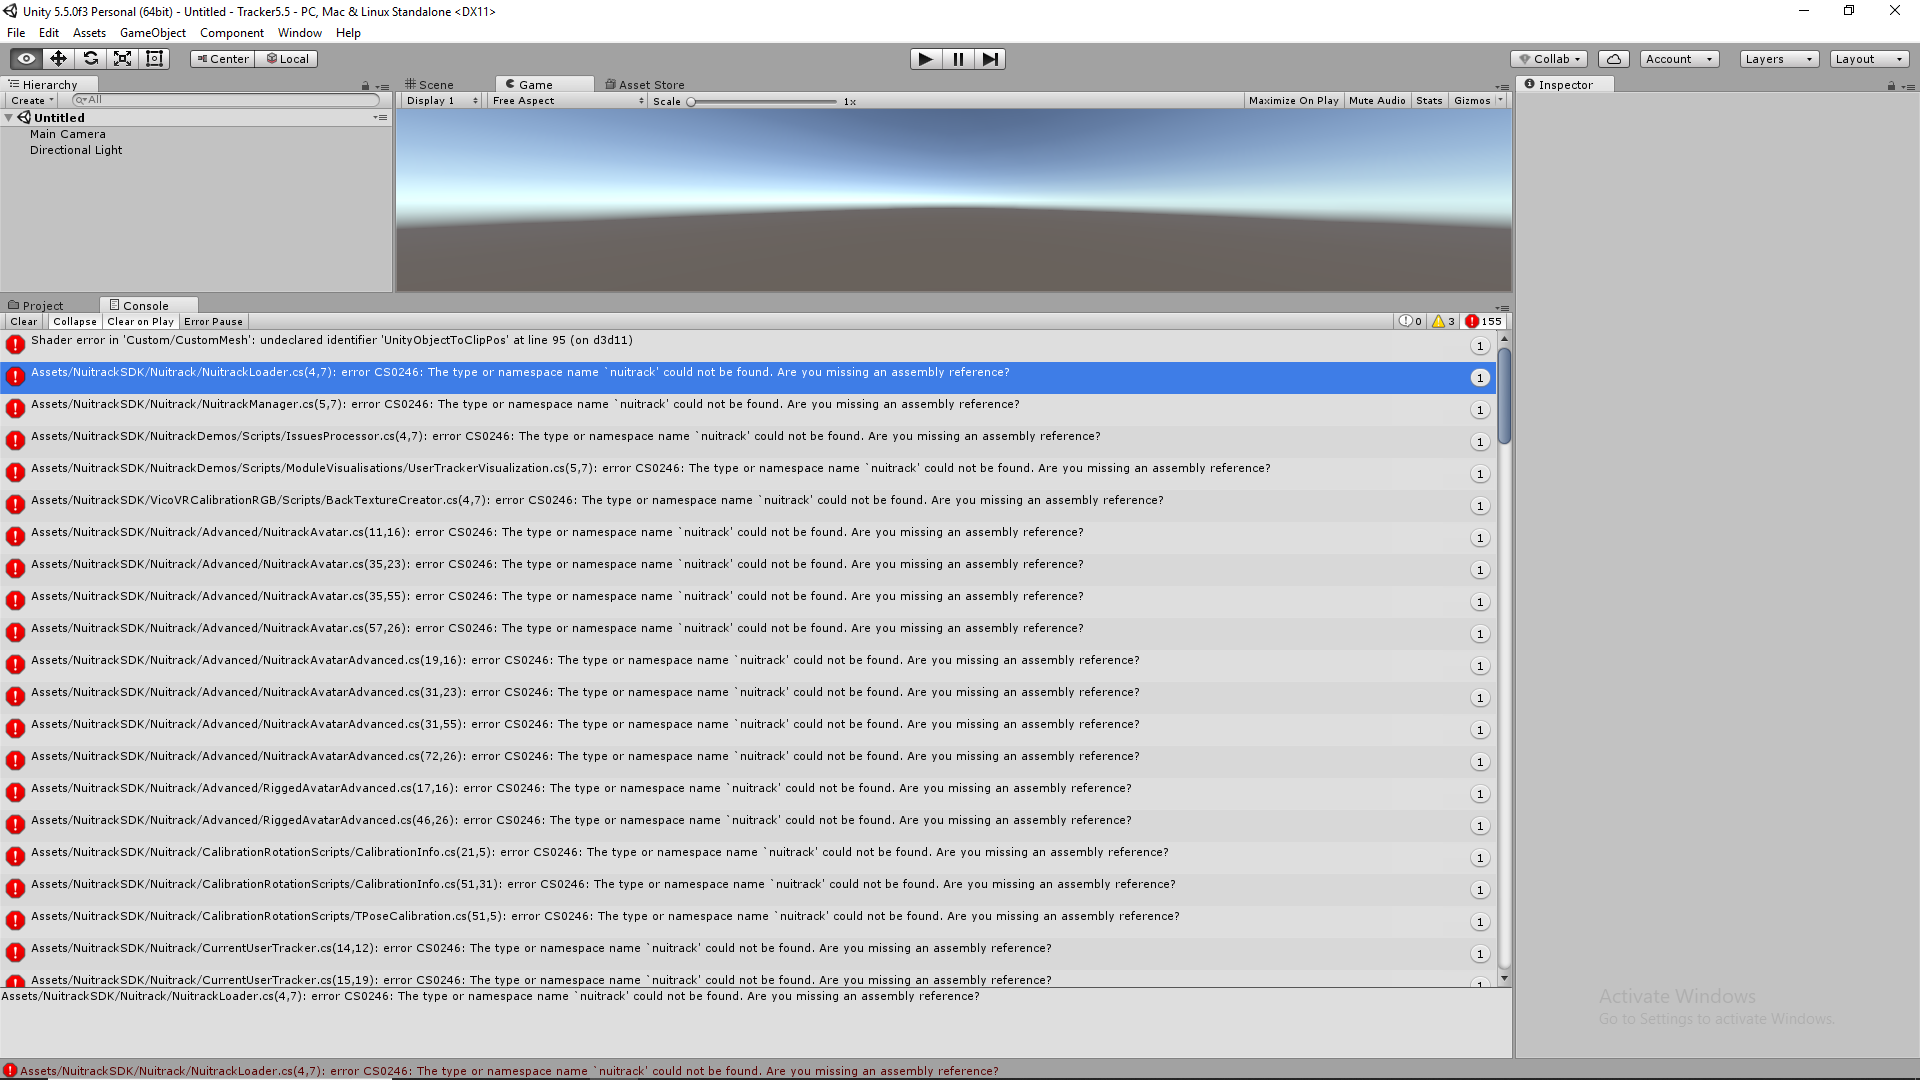
Task: Toggle Collapse errors in Console panel
Action: pos(74,320)
